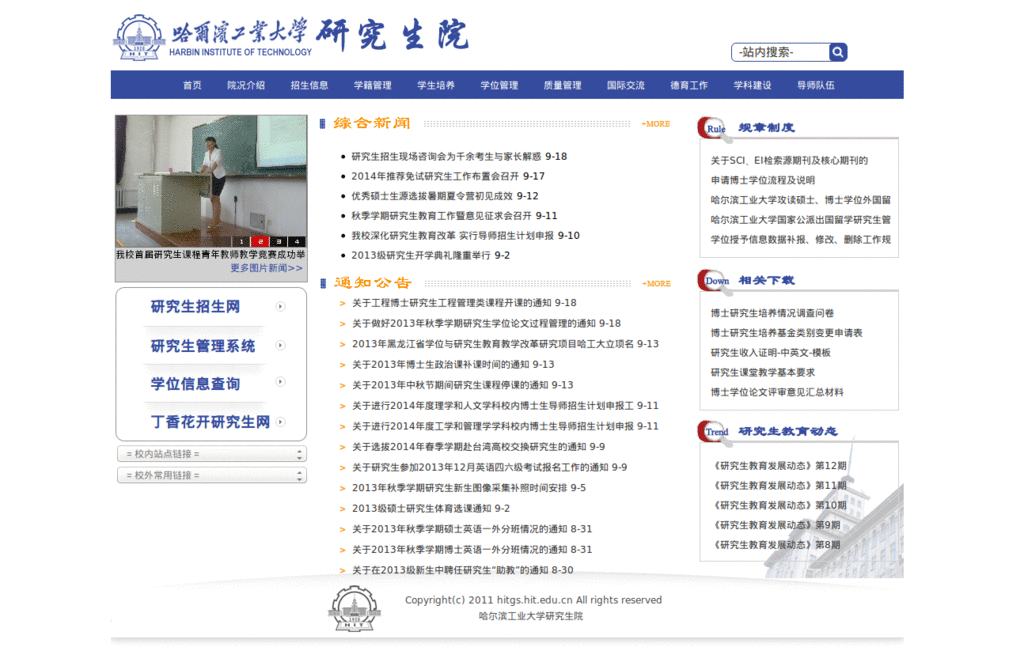The width and height of the screenshot is (1024, 647).
Task: Open download 博士学位论文评审意见汇总材料
Action: point(777,392)
